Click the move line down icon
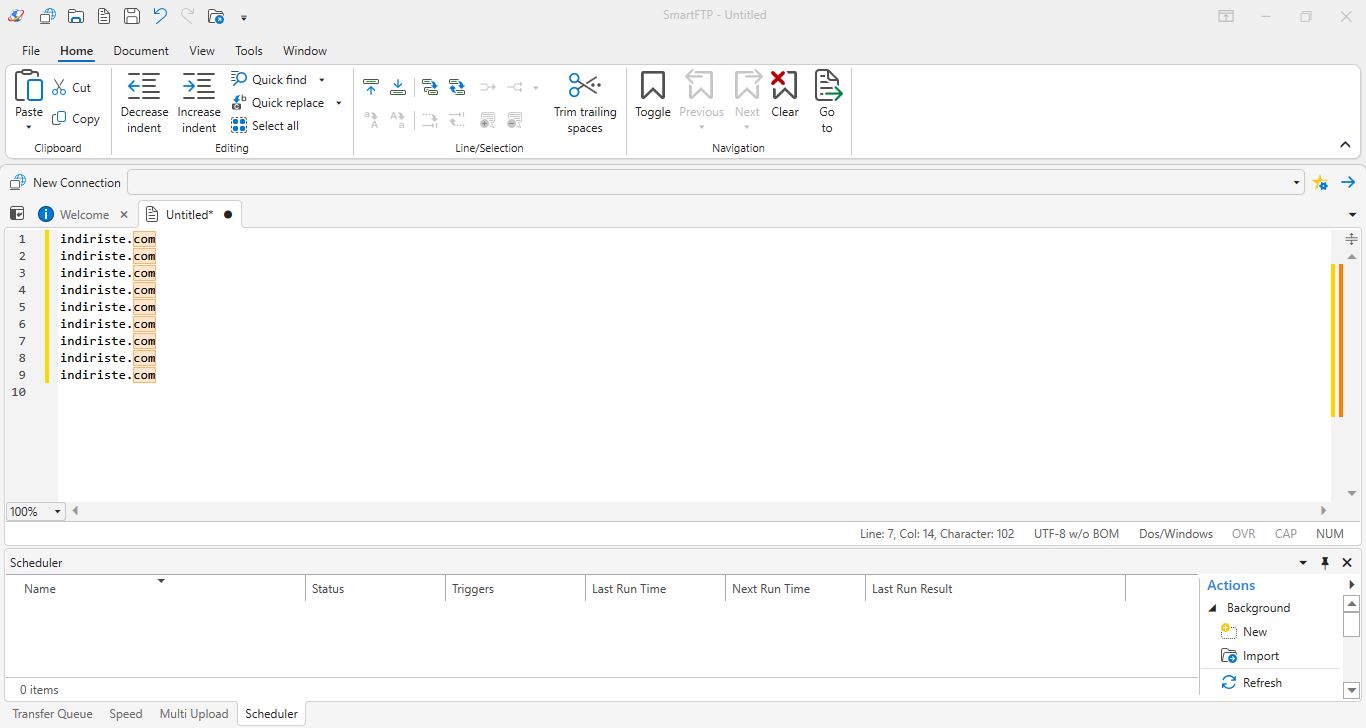Image resolution: width=1366 pixels, height=728 pixels. 398,88
